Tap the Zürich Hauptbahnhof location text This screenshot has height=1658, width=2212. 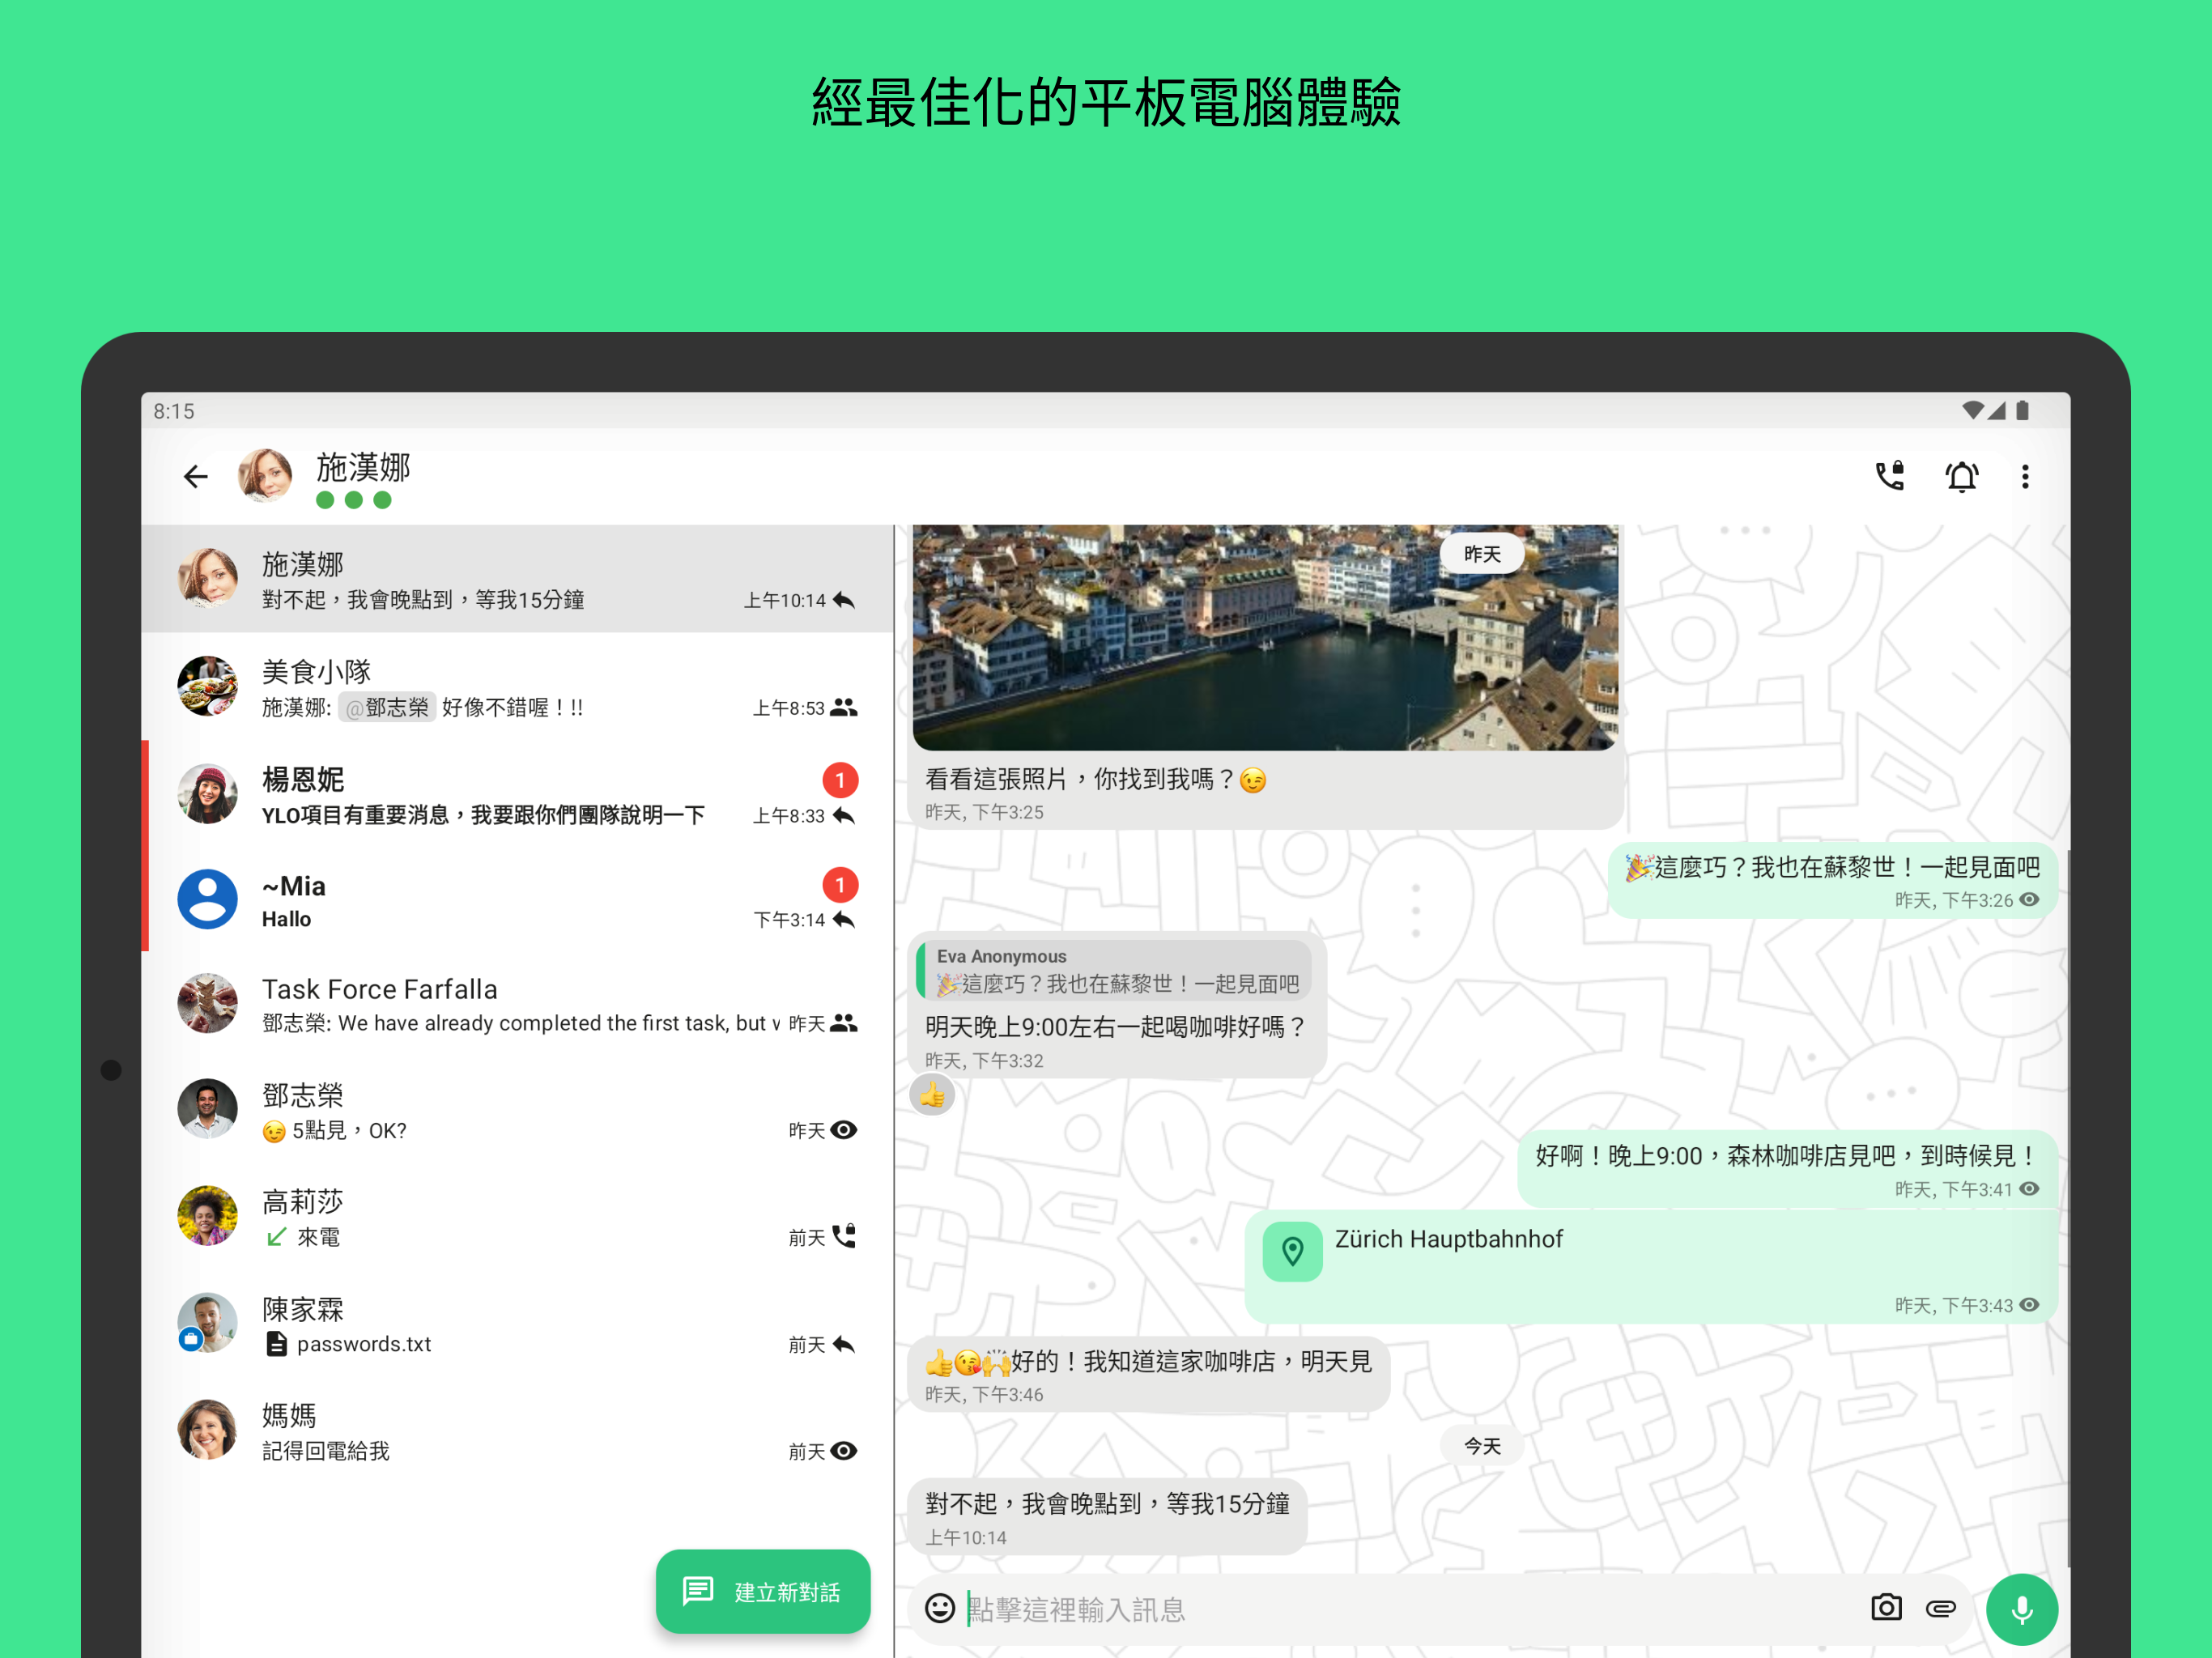1448,1240
